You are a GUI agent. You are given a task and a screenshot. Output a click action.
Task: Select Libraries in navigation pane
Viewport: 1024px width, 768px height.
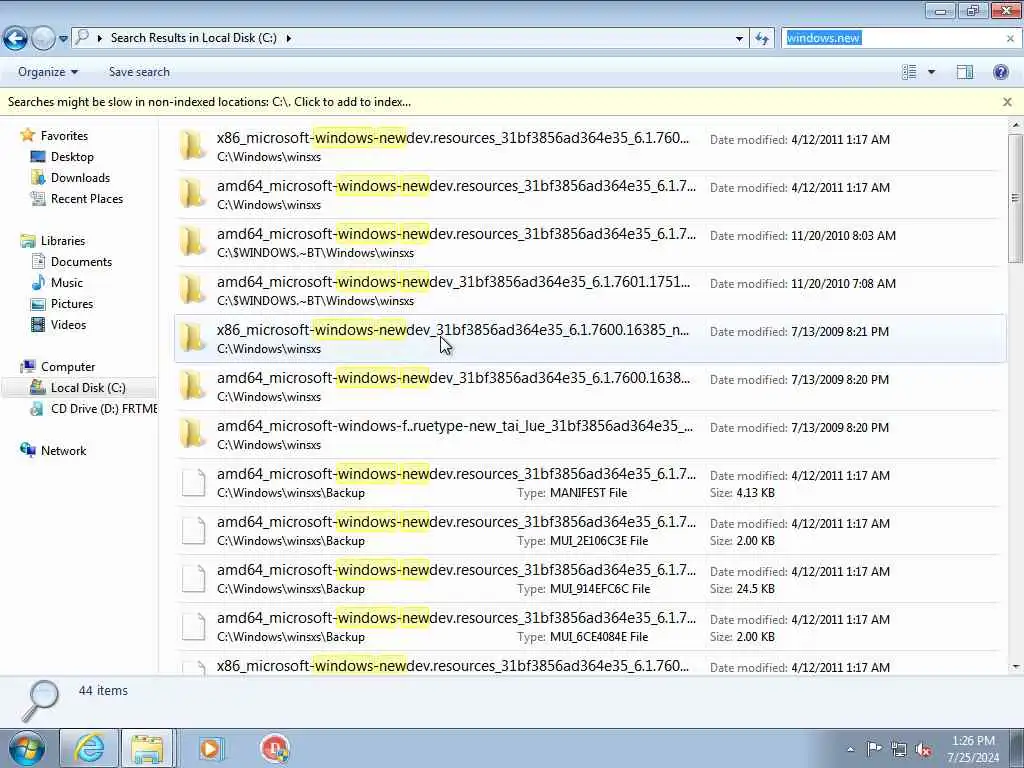(63, 241)
